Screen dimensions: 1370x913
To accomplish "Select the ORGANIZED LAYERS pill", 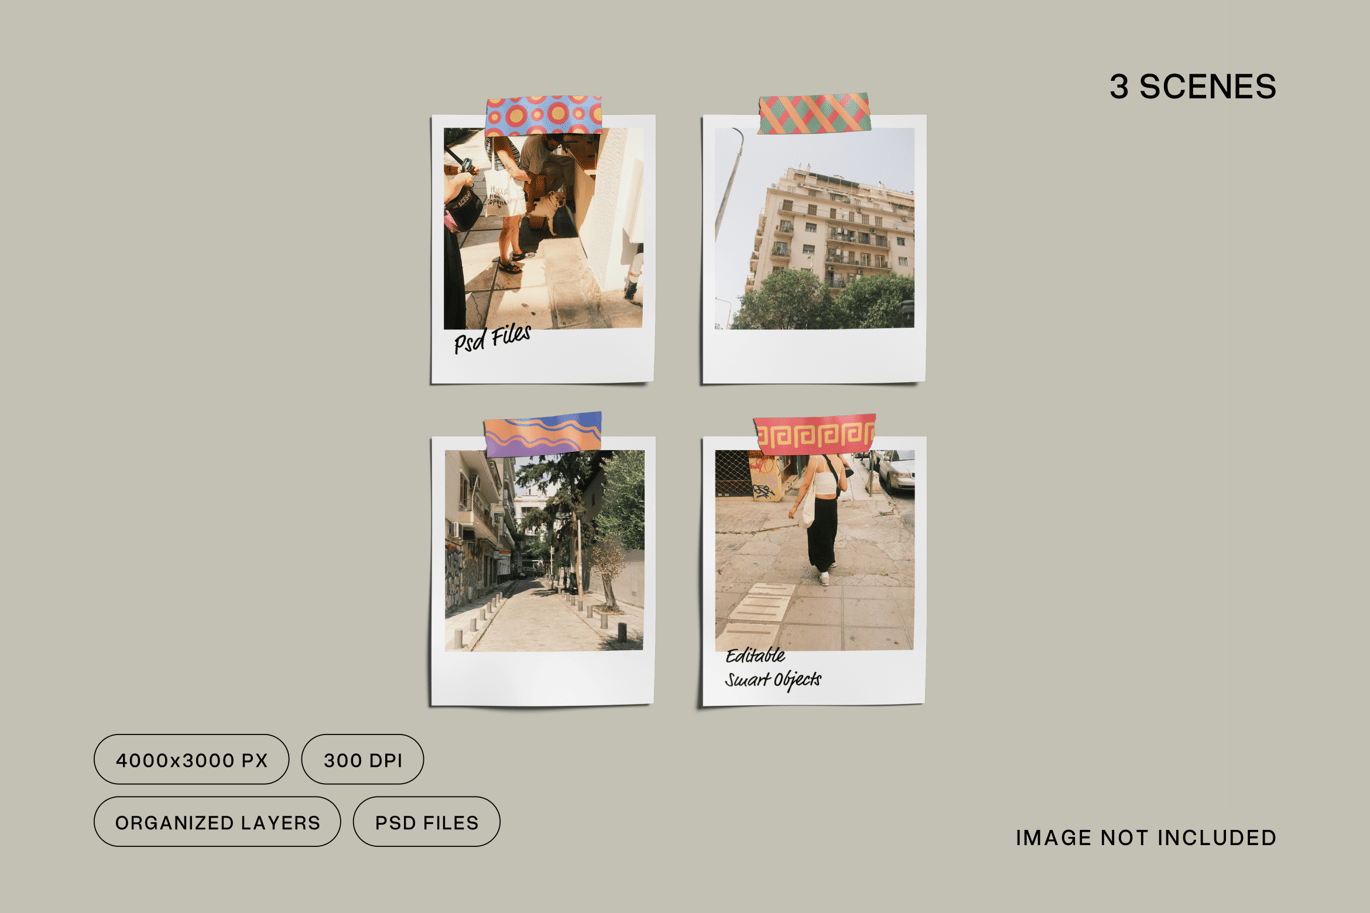I will (217, 822).
